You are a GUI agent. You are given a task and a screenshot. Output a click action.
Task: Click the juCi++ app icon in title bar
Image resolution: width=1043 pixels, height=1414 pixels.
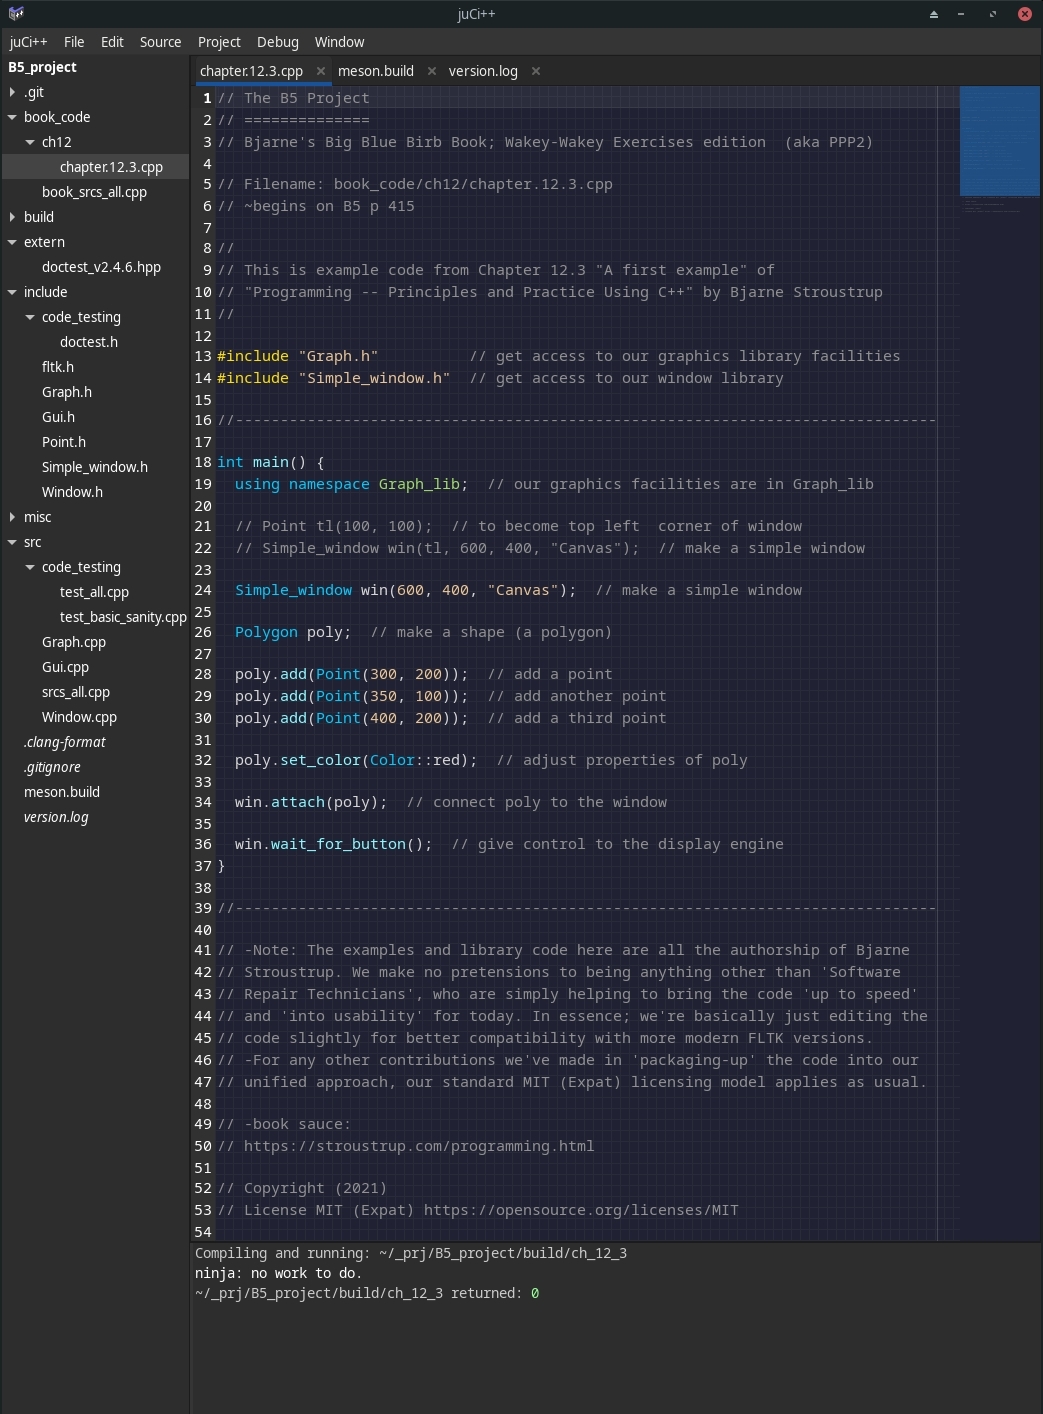click(x=16, y=14)
